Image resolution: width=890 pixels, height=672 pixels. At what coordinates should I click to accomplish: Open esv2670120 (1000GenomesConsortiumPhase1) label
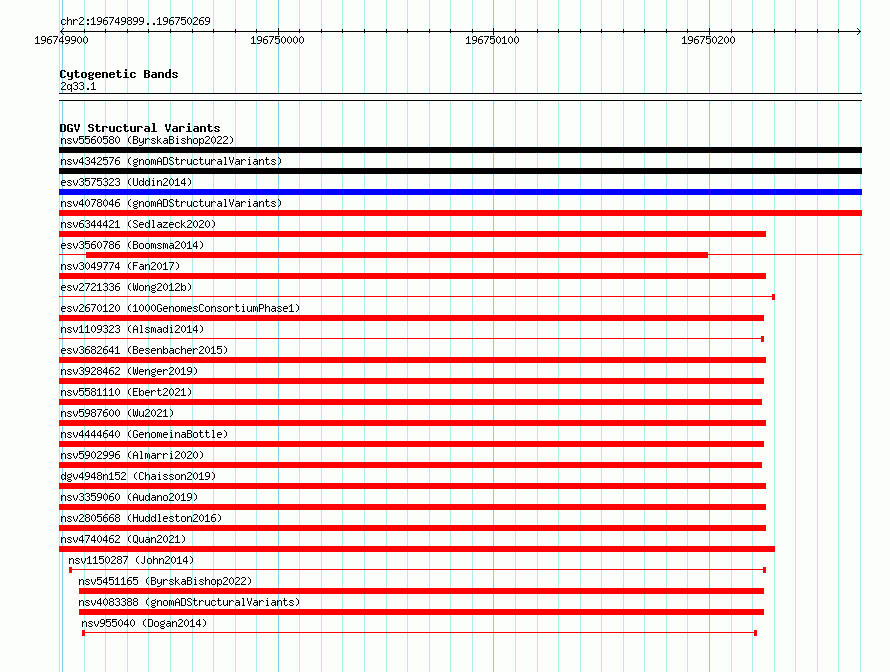click(180, 308)
